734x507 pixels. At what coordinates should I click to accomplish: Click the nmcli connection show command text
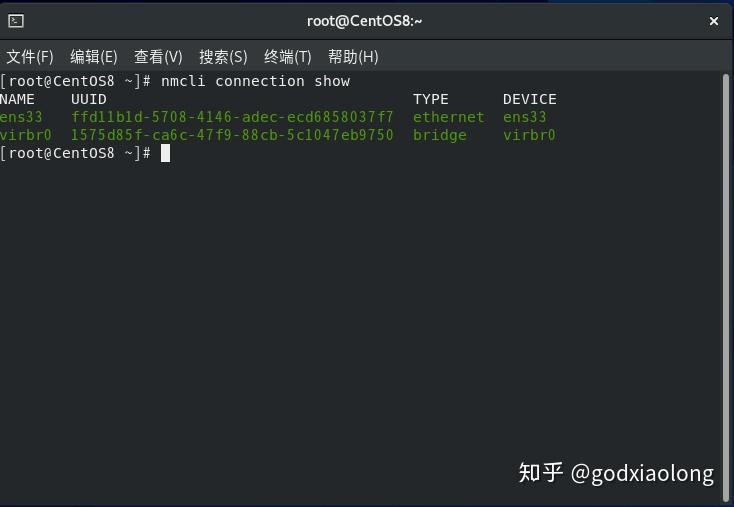pos(255,81)
